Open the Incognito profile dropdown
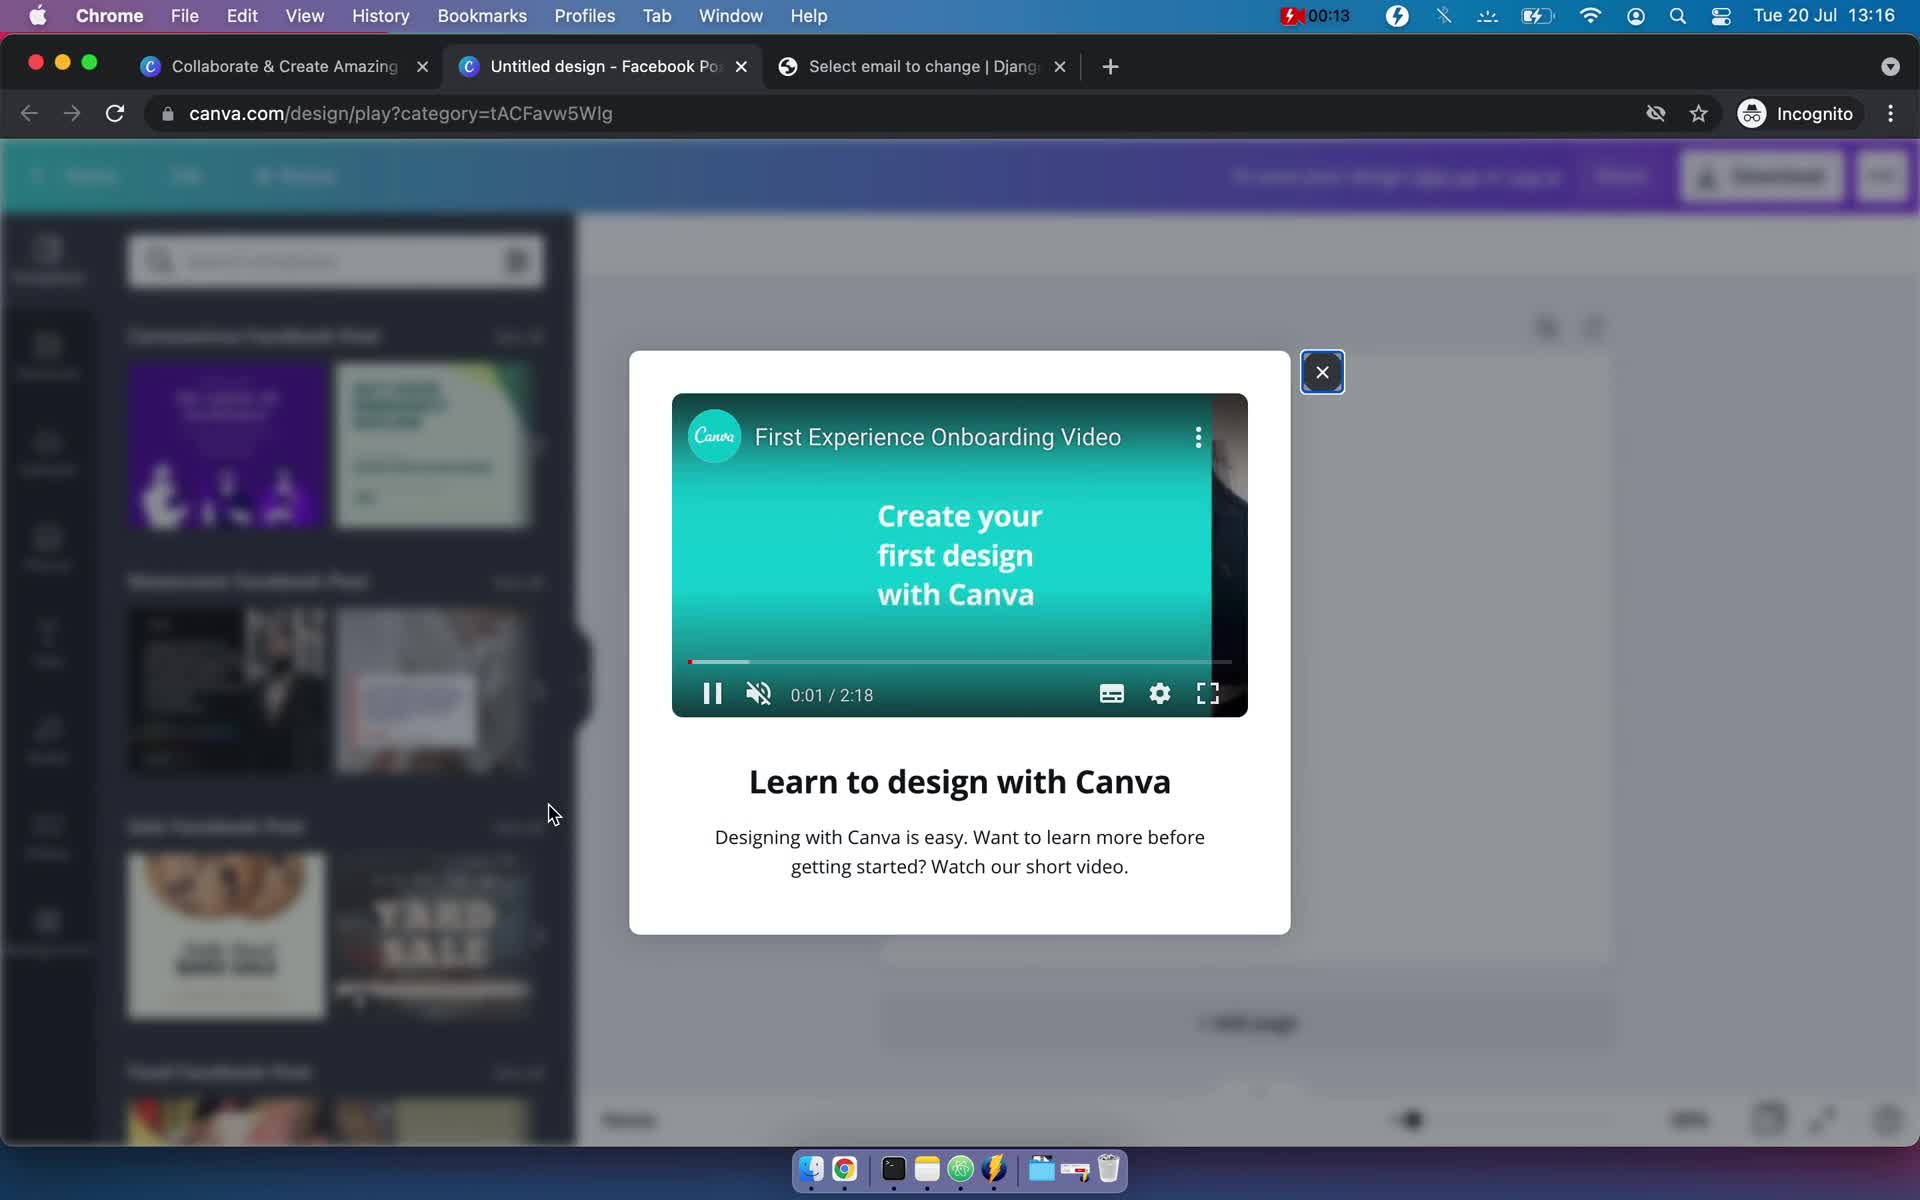 click(1797, 113)
